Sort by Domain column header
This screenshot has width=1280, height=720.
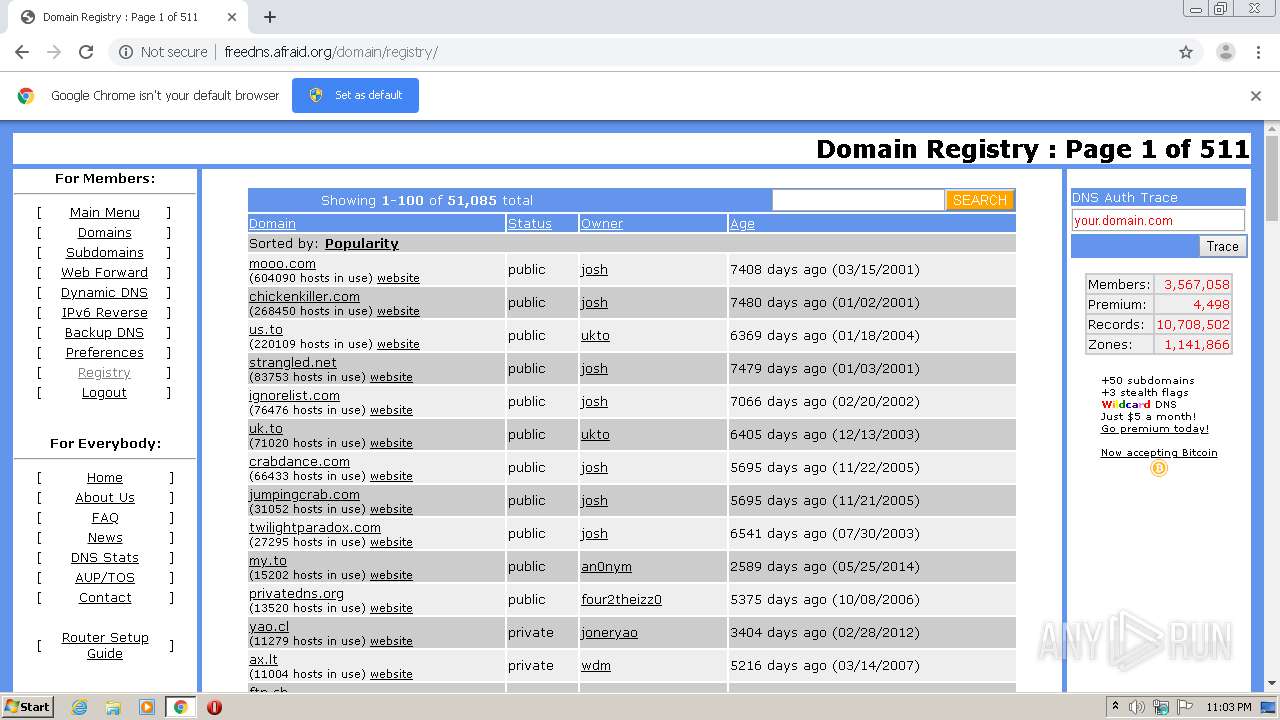272,224
